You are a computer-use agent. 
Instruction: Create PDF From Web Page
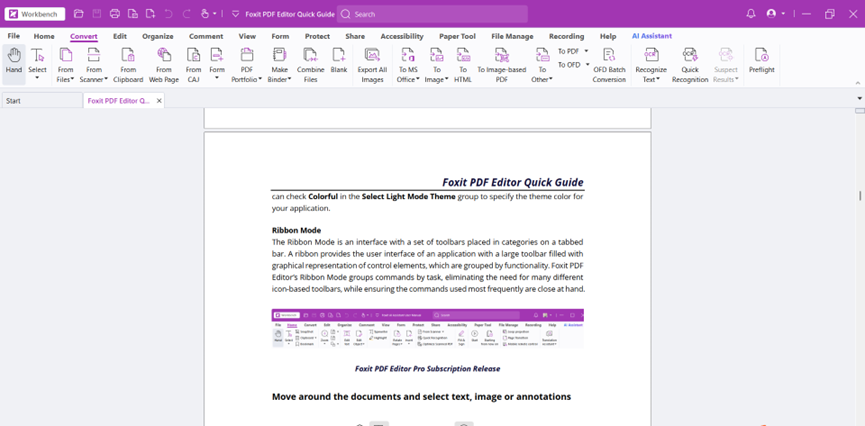tap(164, 64)
